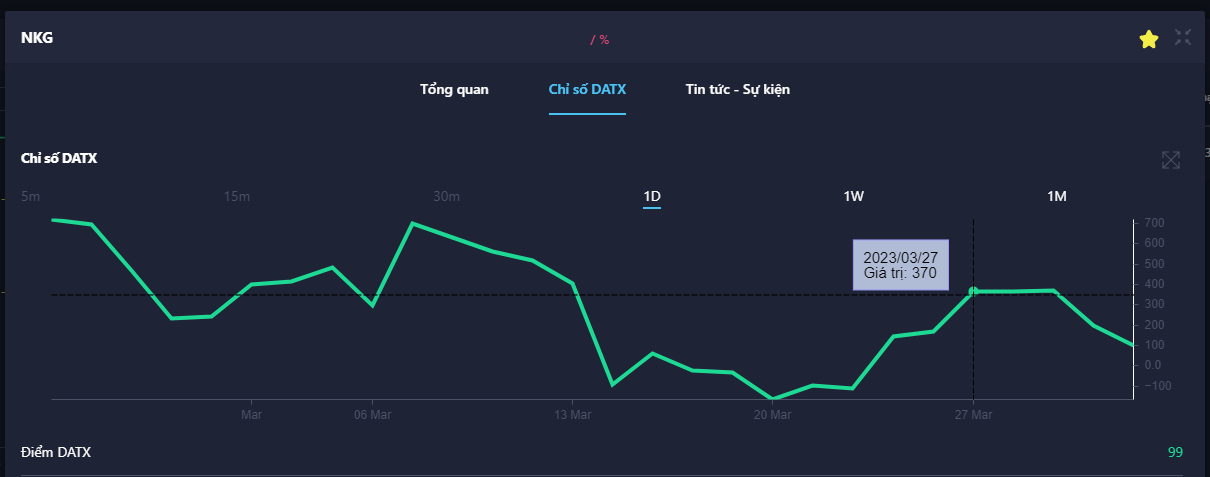The image size is (1210, 477).
Task: Select the Chỉ số DATX tab
Action: 587,90
